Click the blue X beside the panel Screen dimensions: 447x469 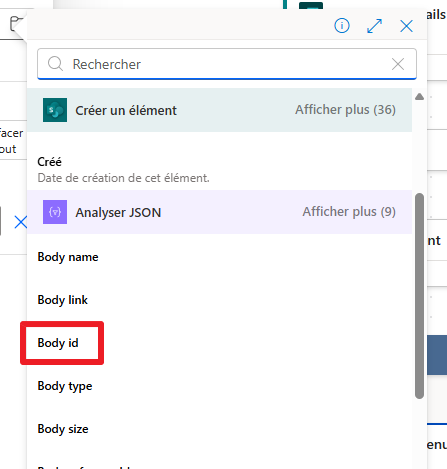[21, 222]
